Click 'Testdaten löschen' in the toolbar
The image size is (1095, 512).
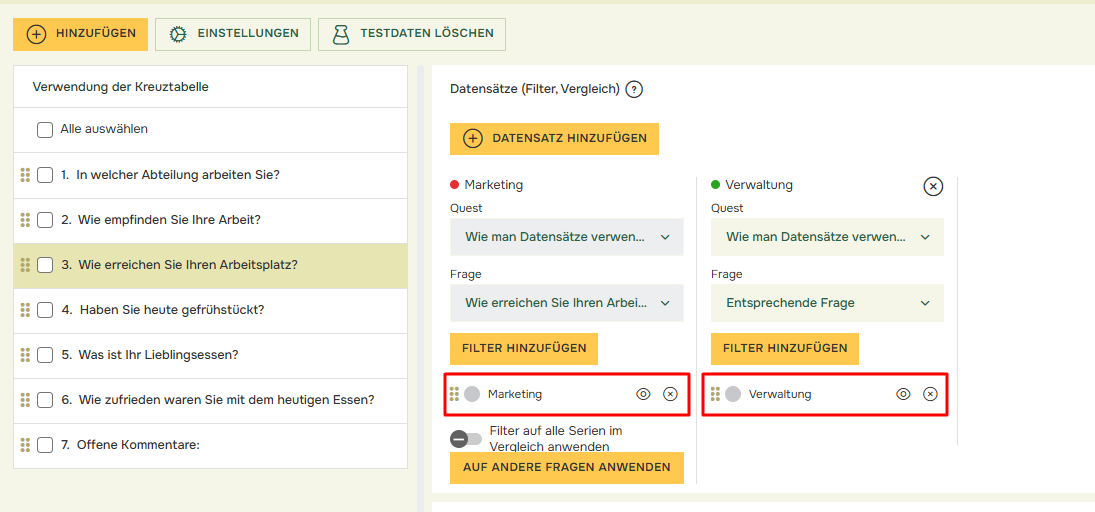[412, 34]
